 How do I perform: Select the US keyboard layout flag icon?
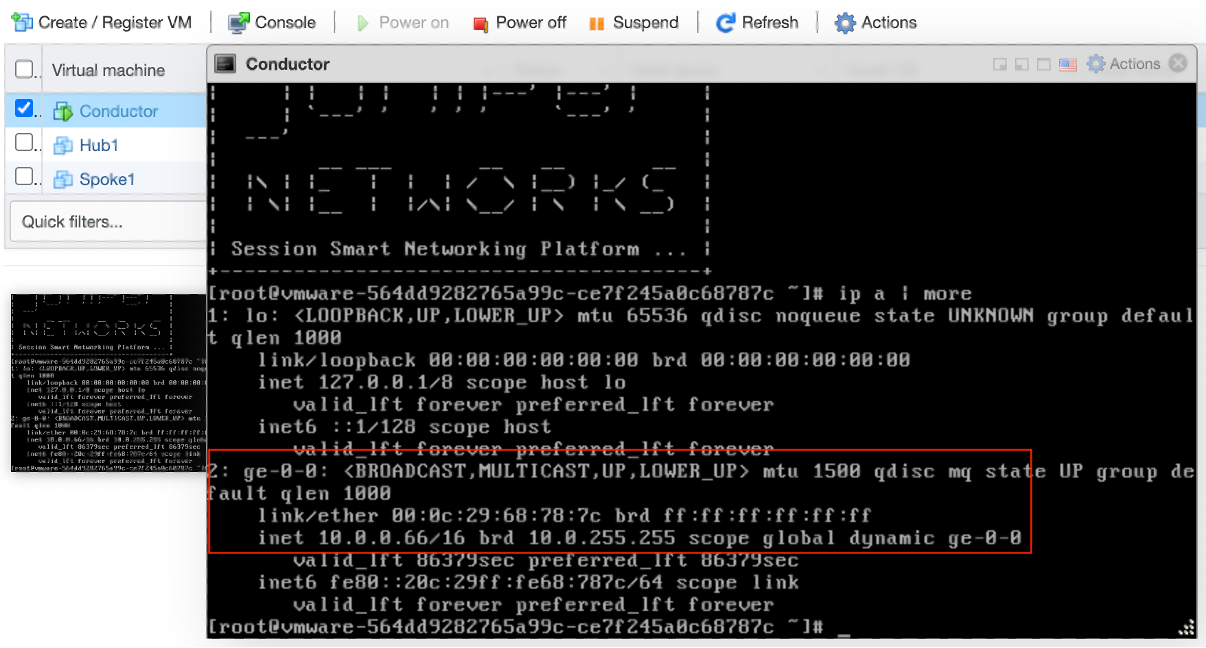coord(1068,64)
